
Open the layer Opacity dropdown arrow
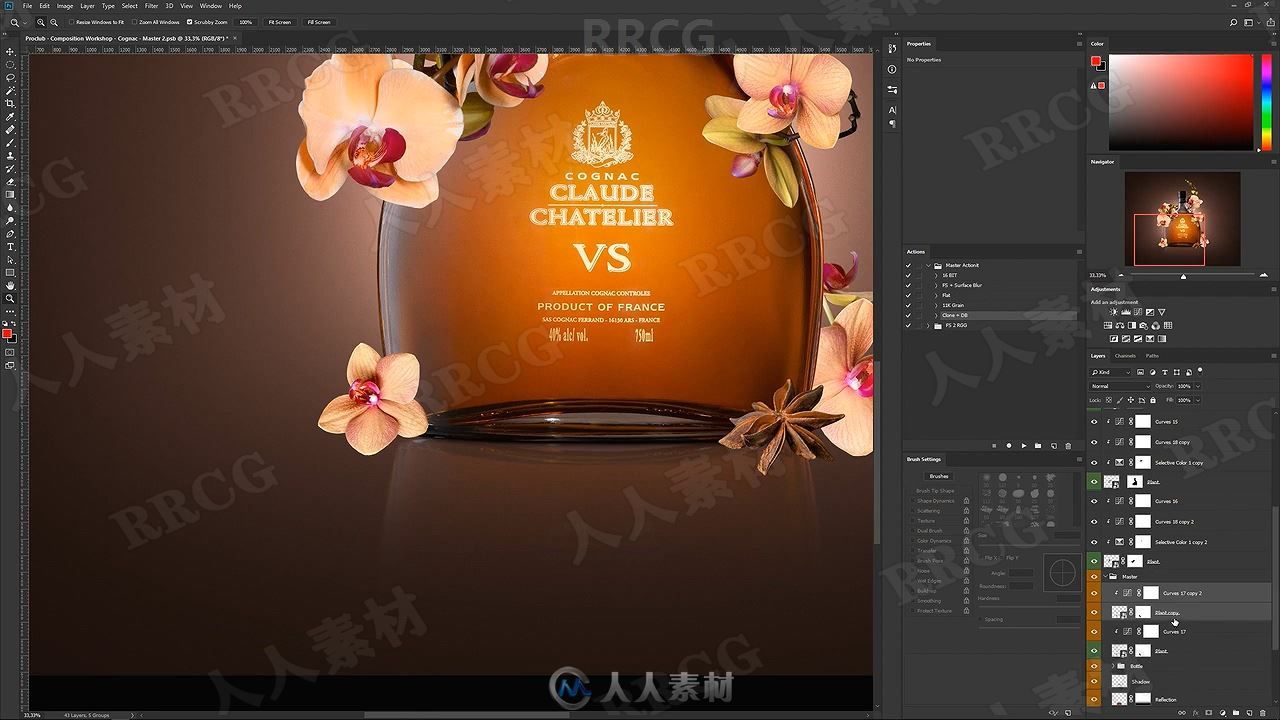click(1197, 386)
